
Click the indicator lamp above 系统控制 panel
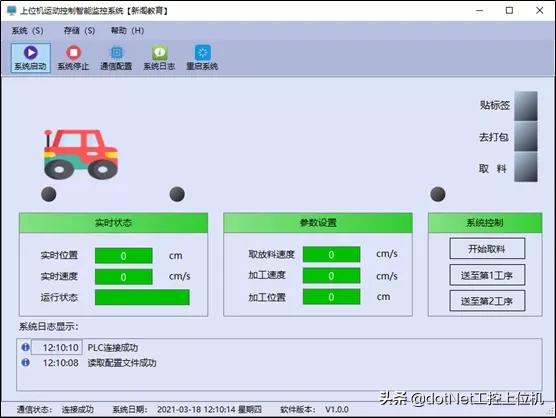pos(438,194)
